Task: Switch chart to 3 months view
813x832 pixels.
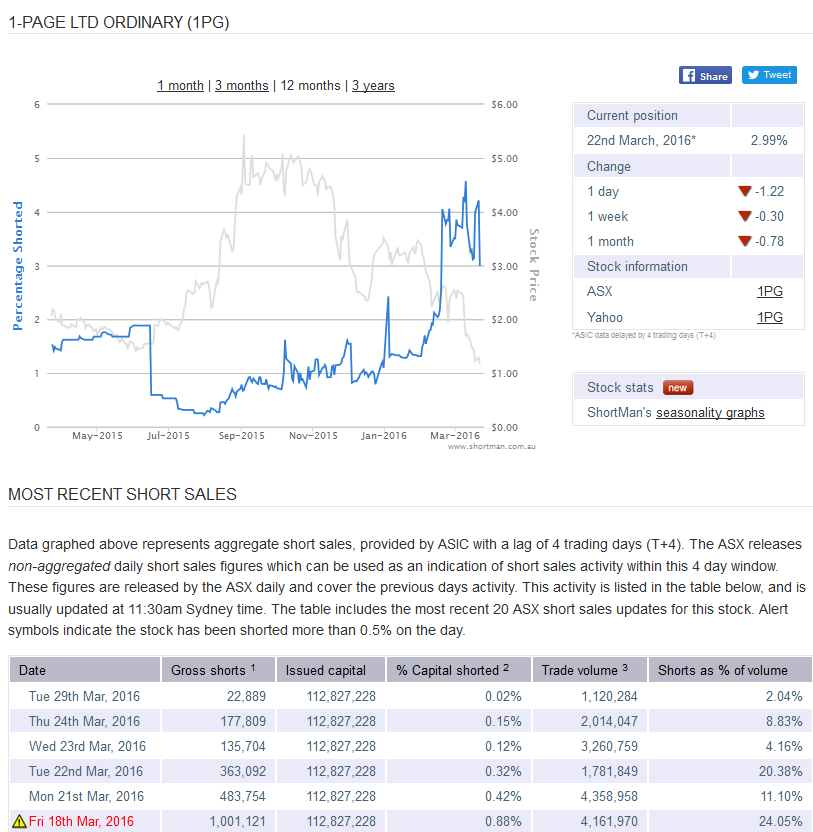Action: pos(241,85)
